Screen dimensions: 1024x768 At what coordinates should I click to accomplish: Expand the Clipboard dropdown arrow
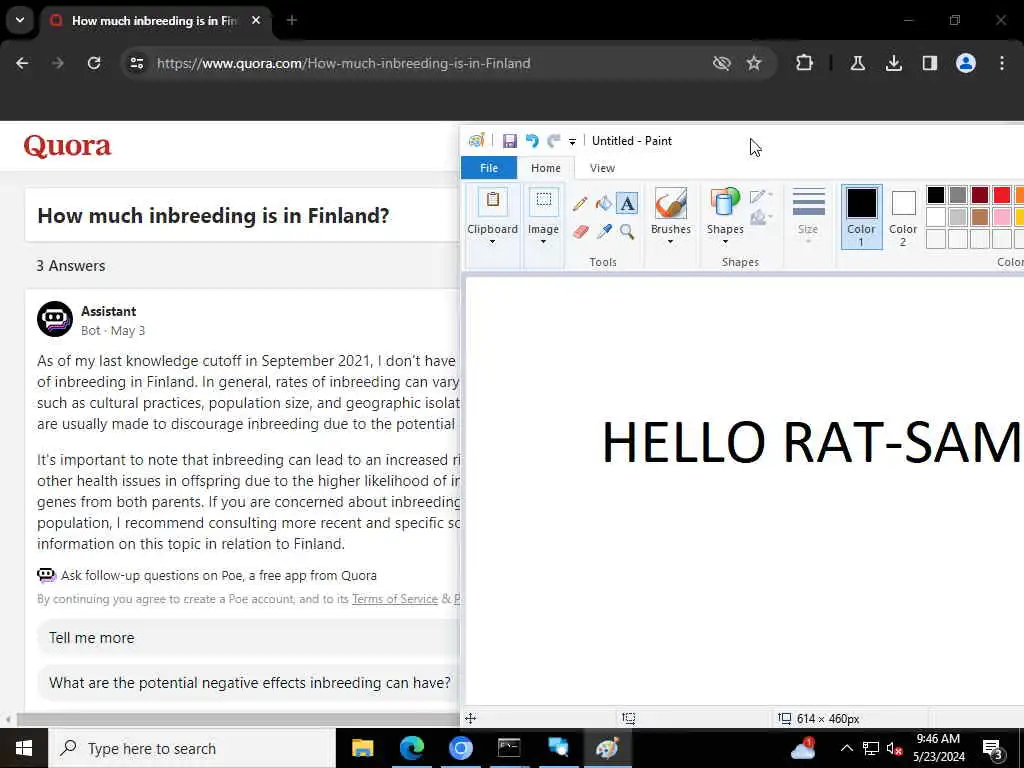point(492,242)
